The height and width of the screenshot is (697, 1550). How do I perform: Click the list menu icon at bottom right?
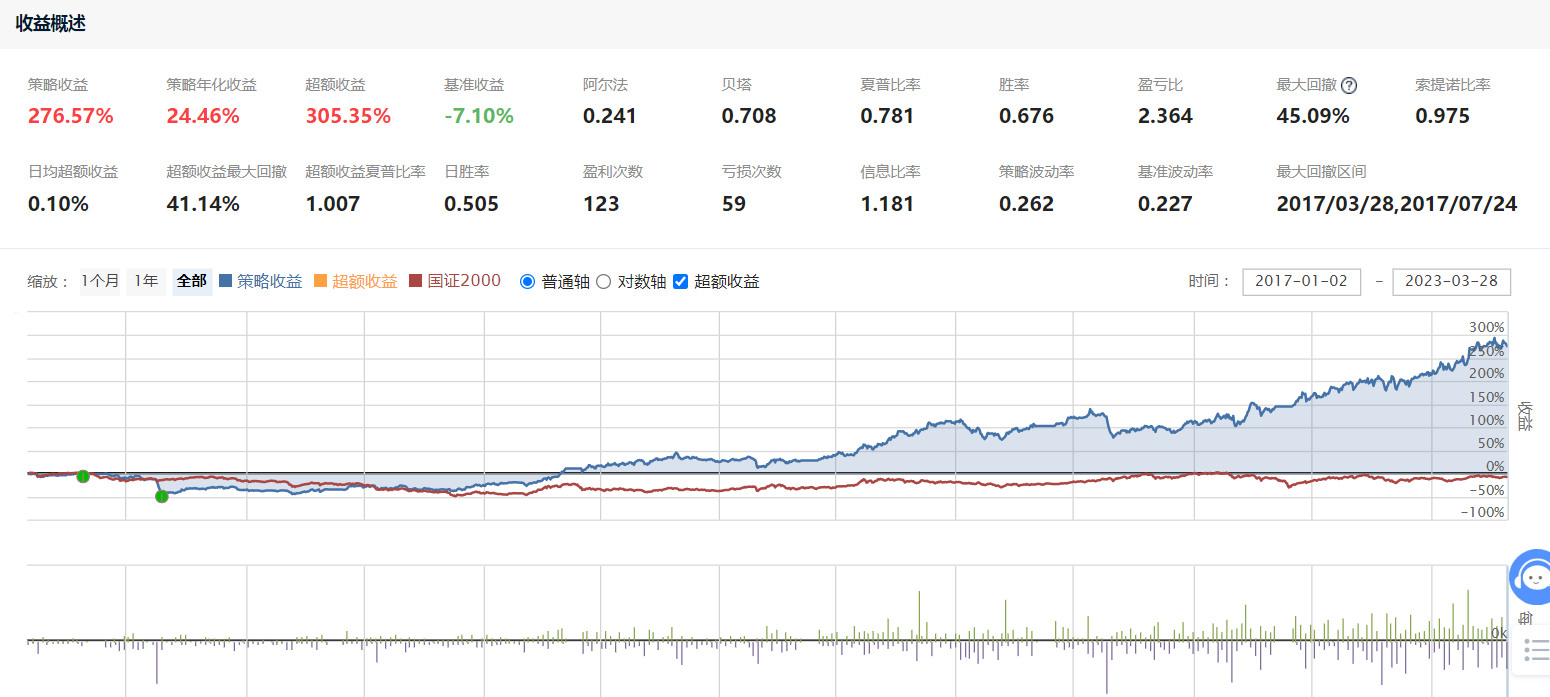(1535, 649)
